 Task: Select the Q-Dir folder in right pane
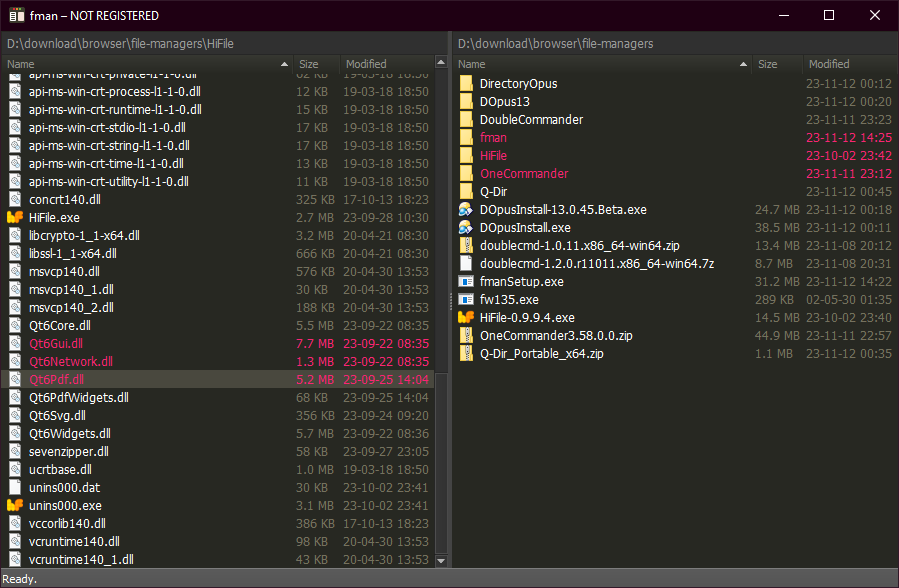click(496, 192)
